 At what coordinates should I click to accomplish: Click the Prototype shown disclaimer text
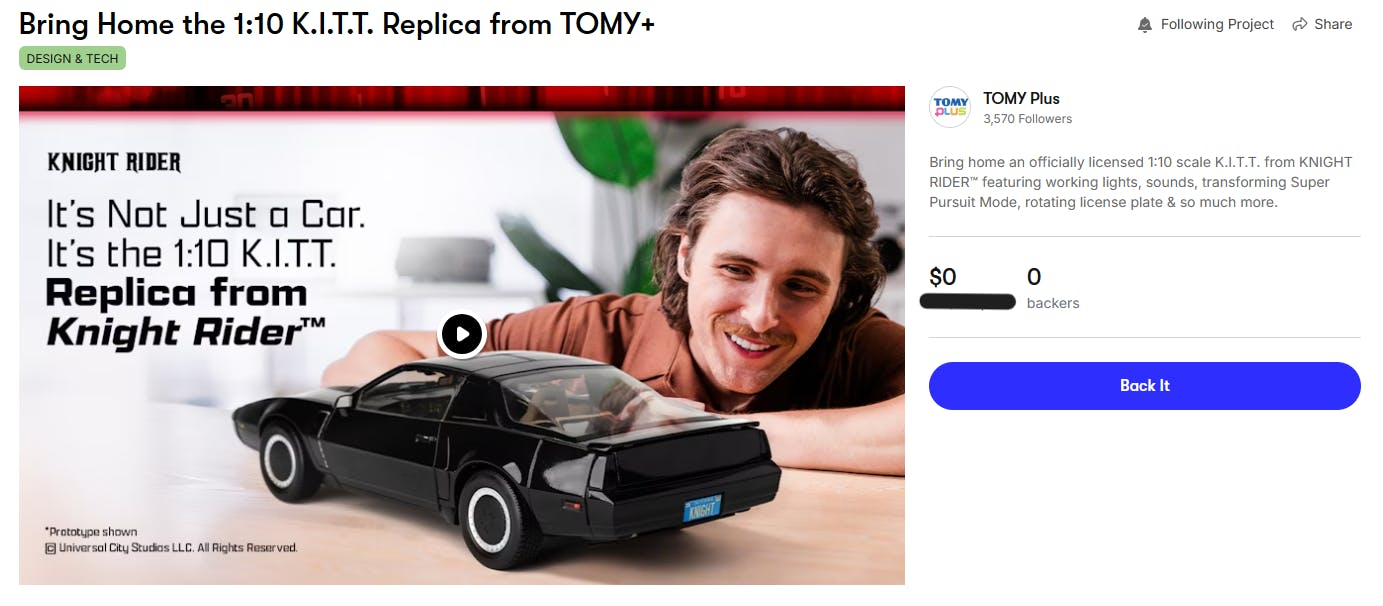point(91,532)
